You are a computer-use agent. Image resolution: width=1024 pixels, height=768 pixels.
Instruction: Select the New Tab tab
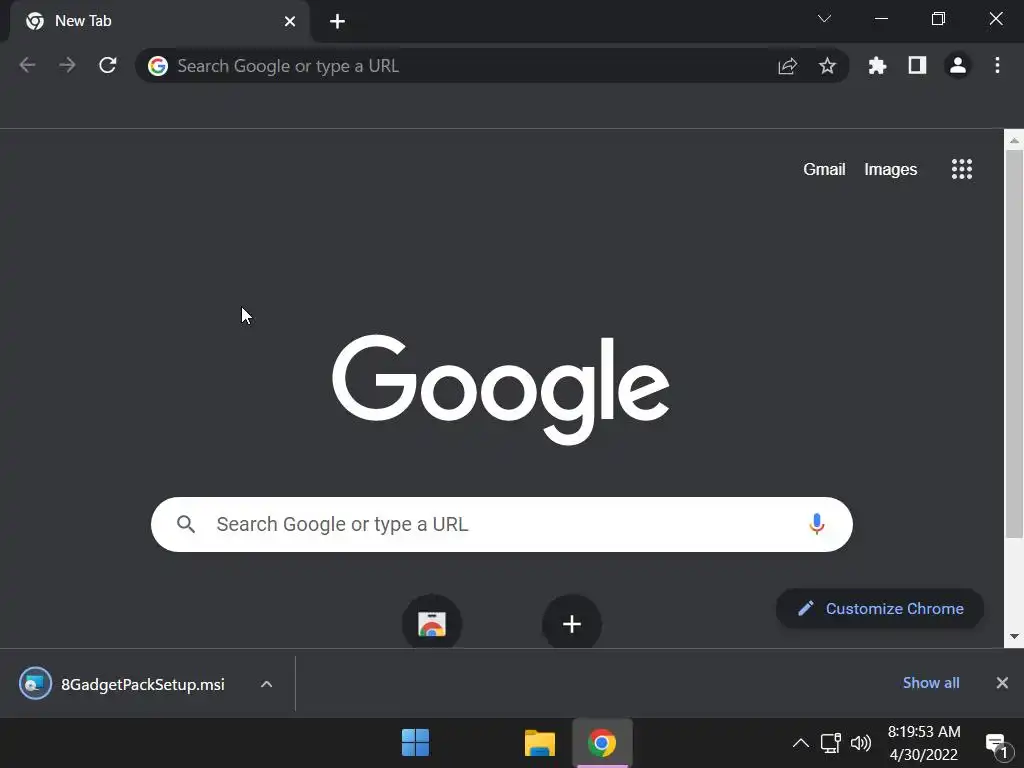click(160, 22)
